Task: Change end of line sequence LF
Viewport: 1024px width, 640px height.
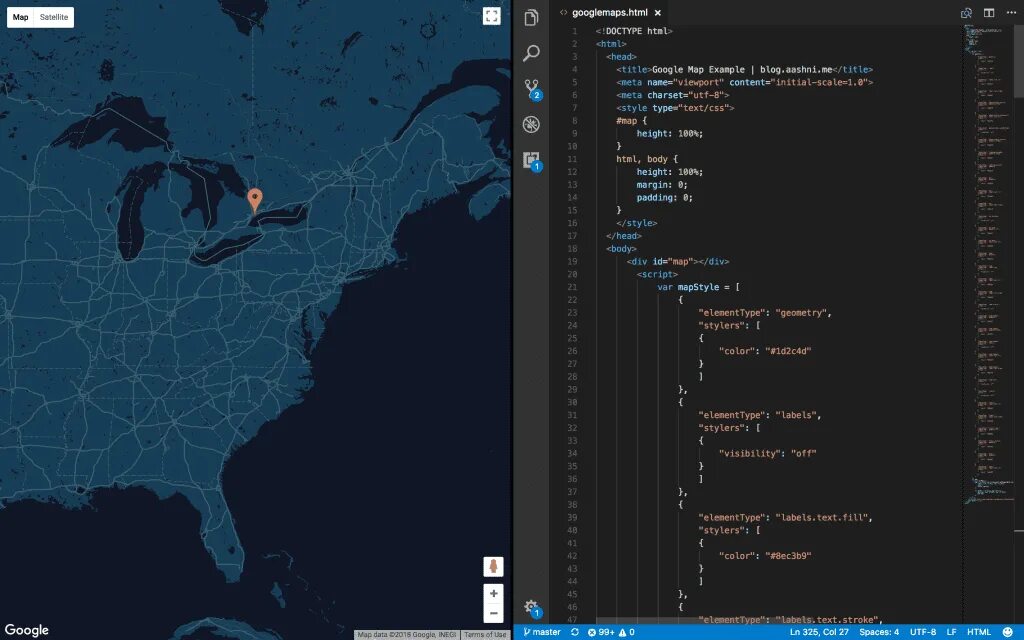Action: pyautogui.click(x=952, y=632)
